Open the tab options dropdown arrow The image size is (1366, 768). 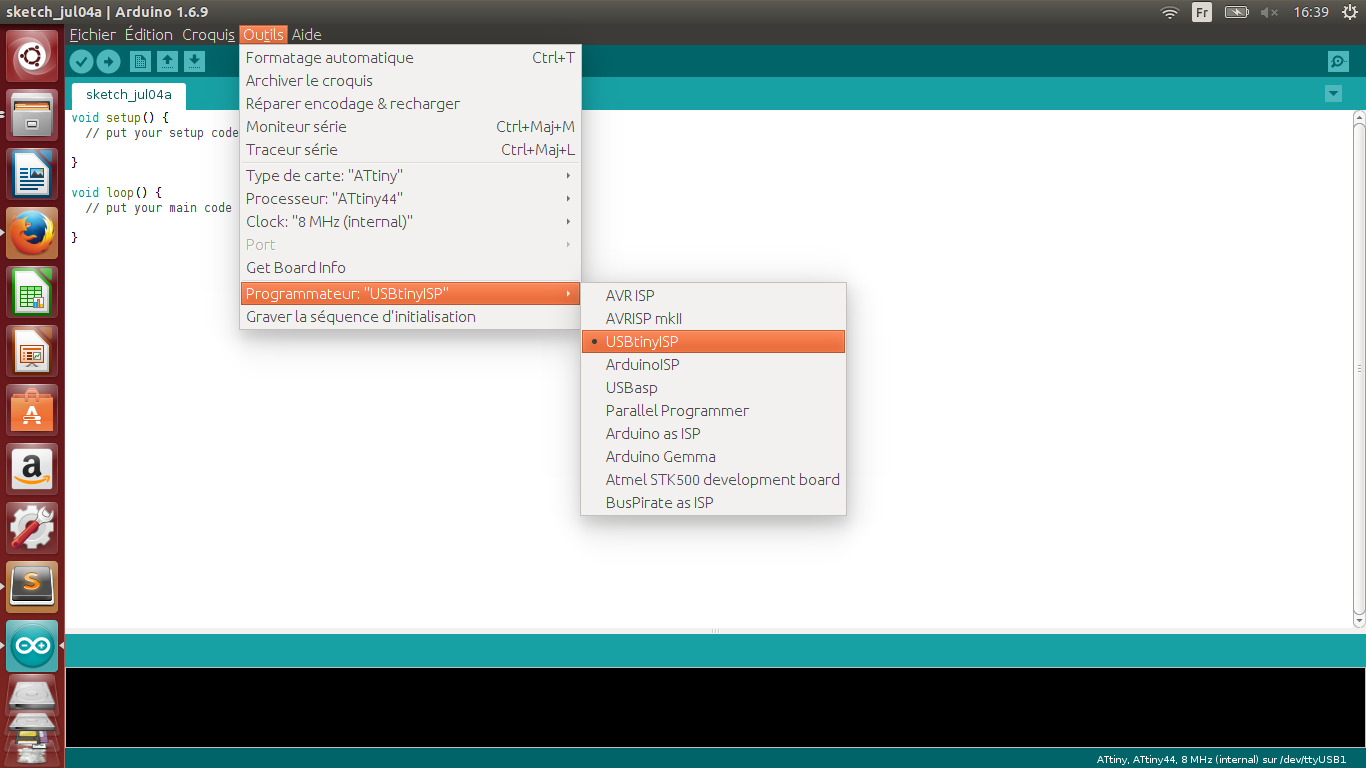(x=1333, y=93)
